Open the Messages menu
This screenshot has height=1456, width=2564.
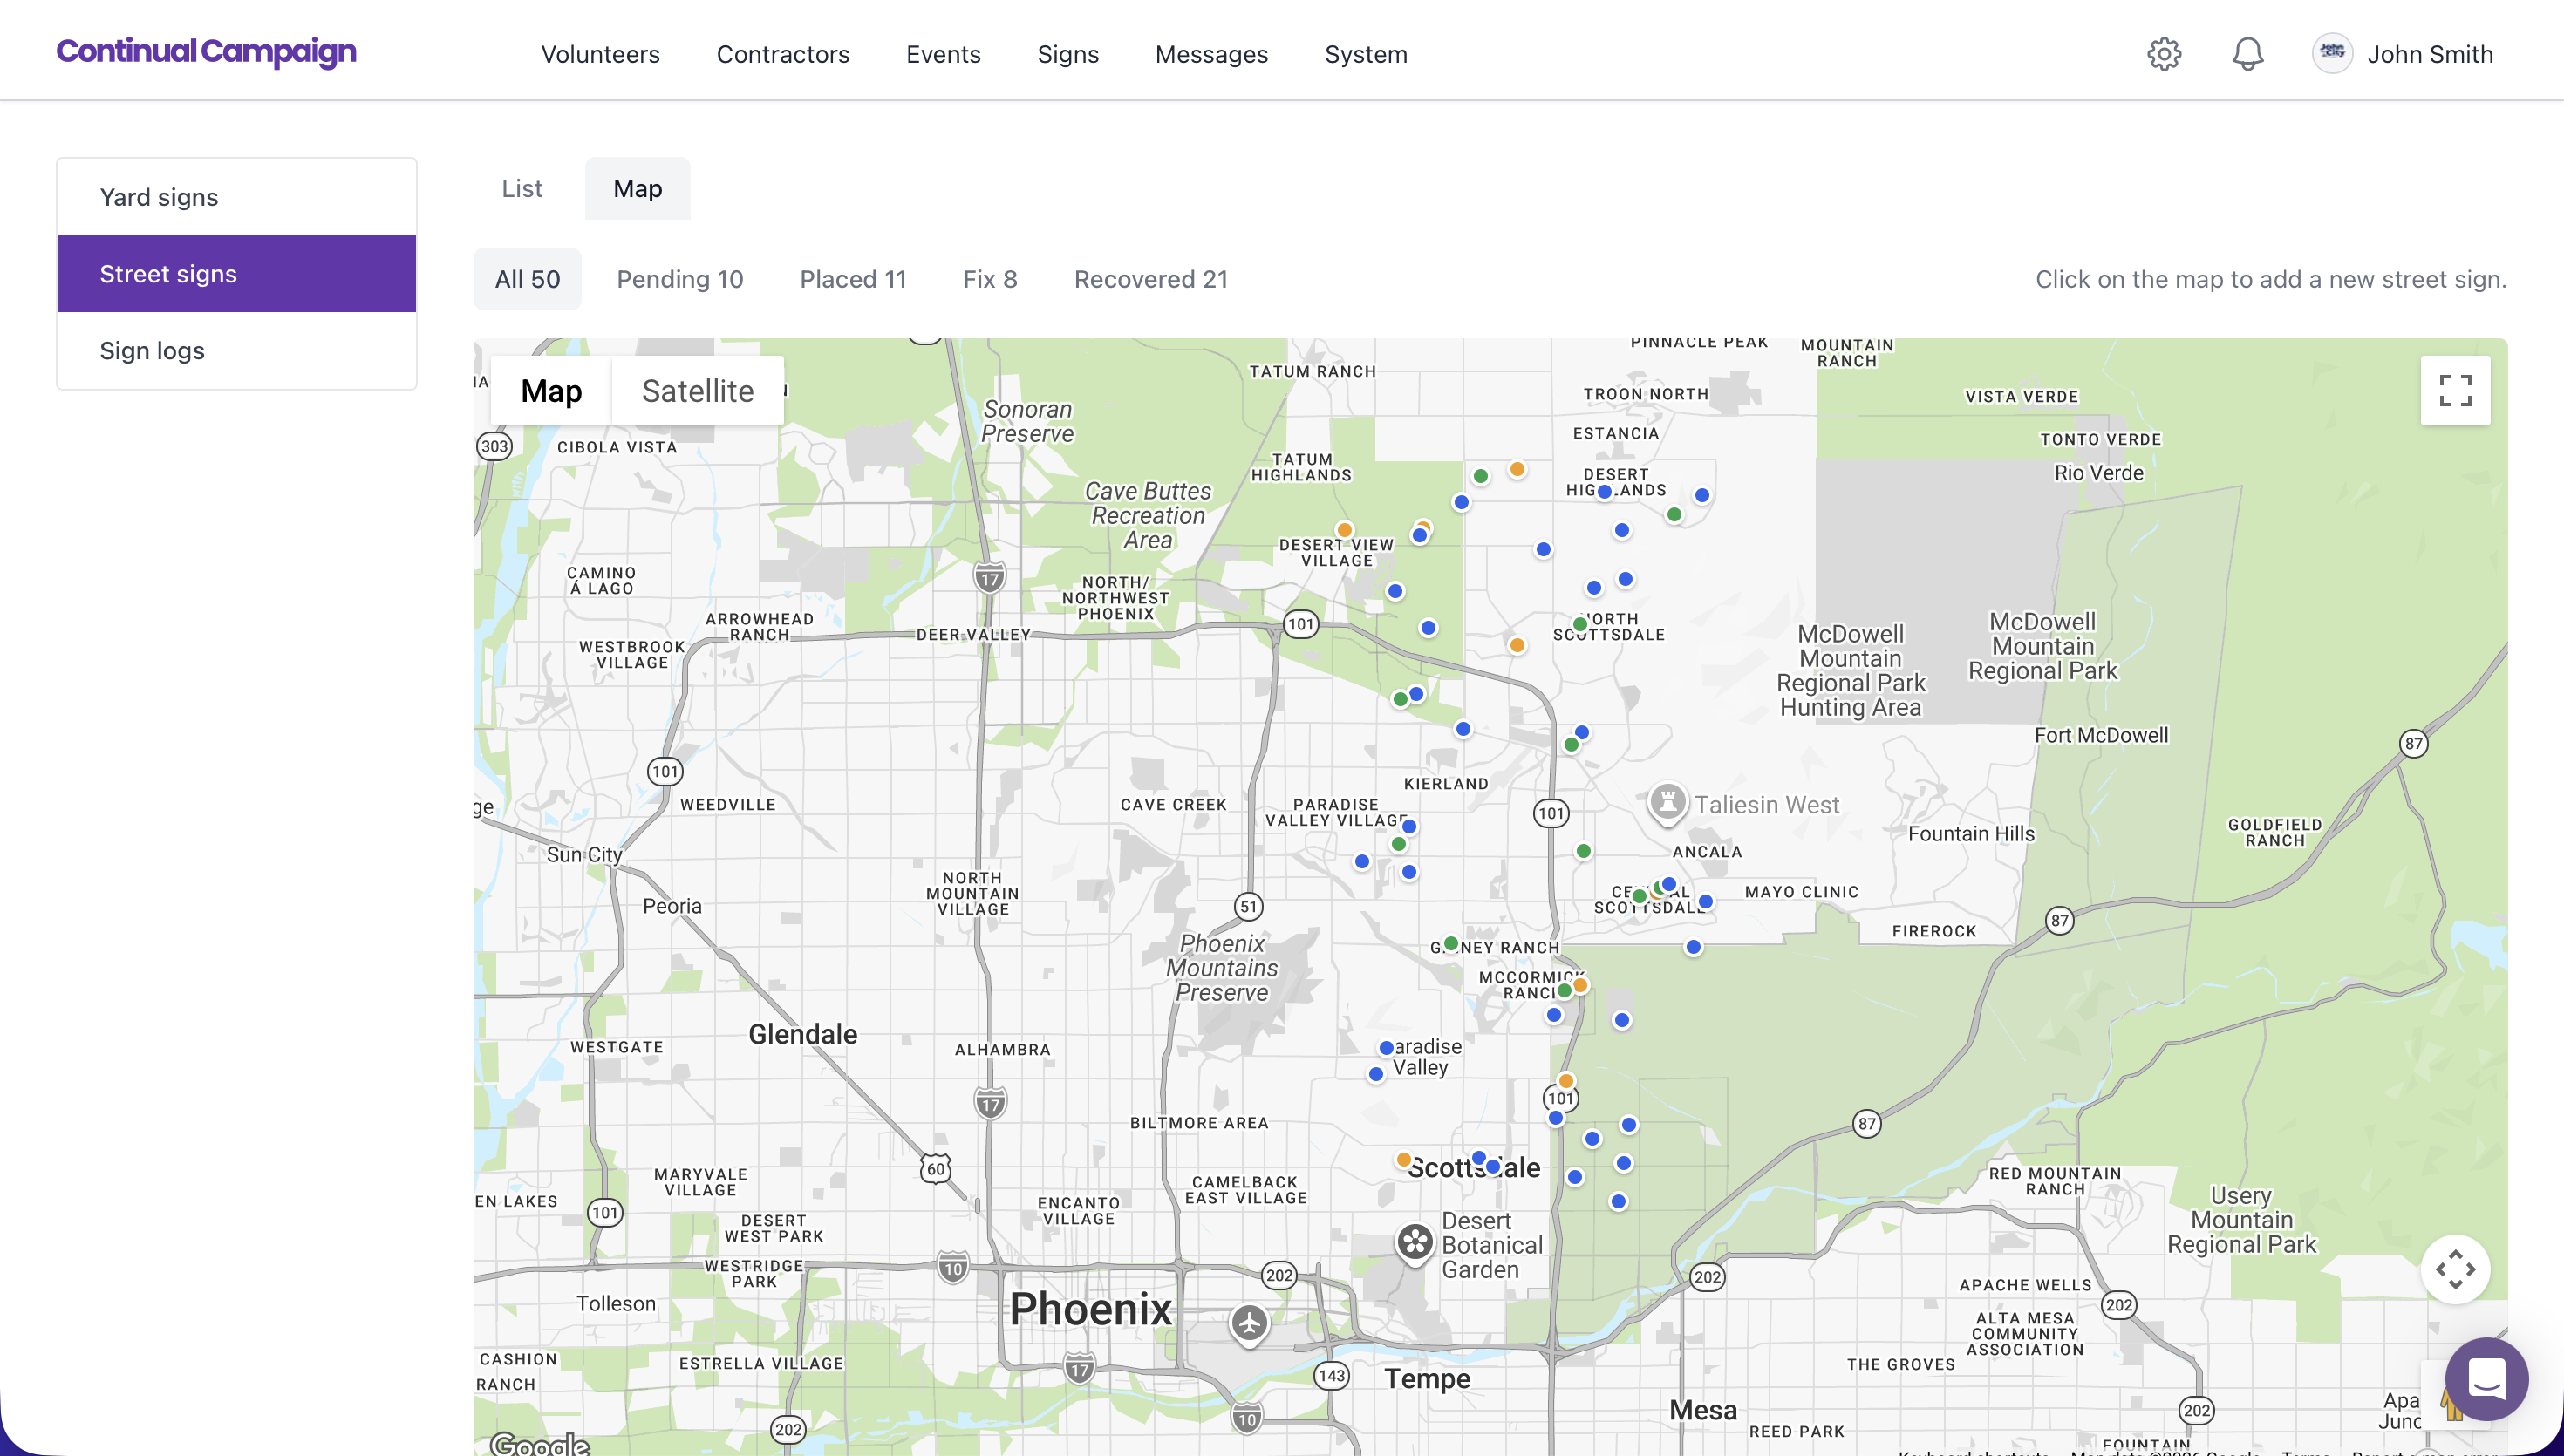(x=1211, y=54)
